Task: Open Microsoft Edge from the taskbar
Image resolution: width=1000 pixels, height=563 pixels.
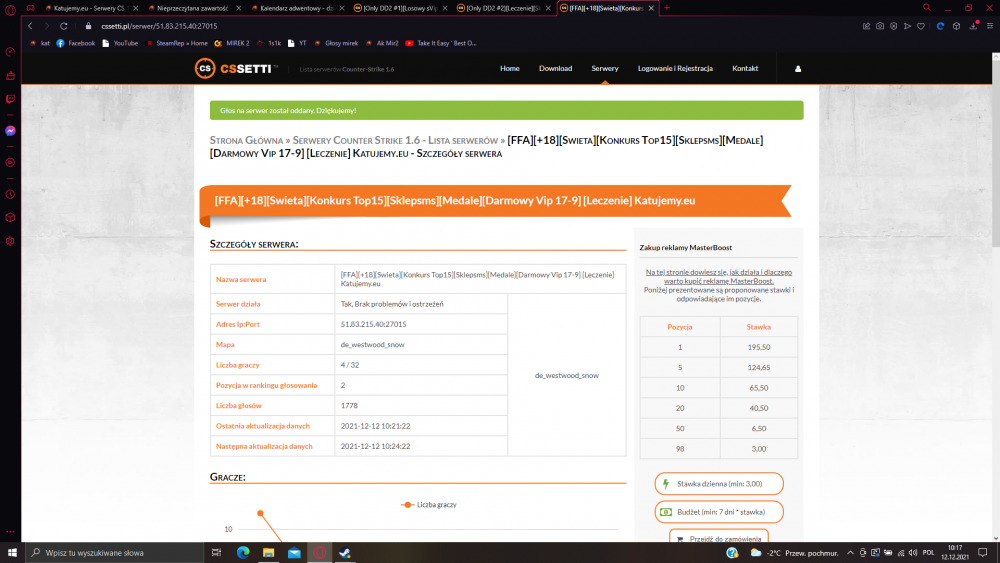Action: point(243,553)
